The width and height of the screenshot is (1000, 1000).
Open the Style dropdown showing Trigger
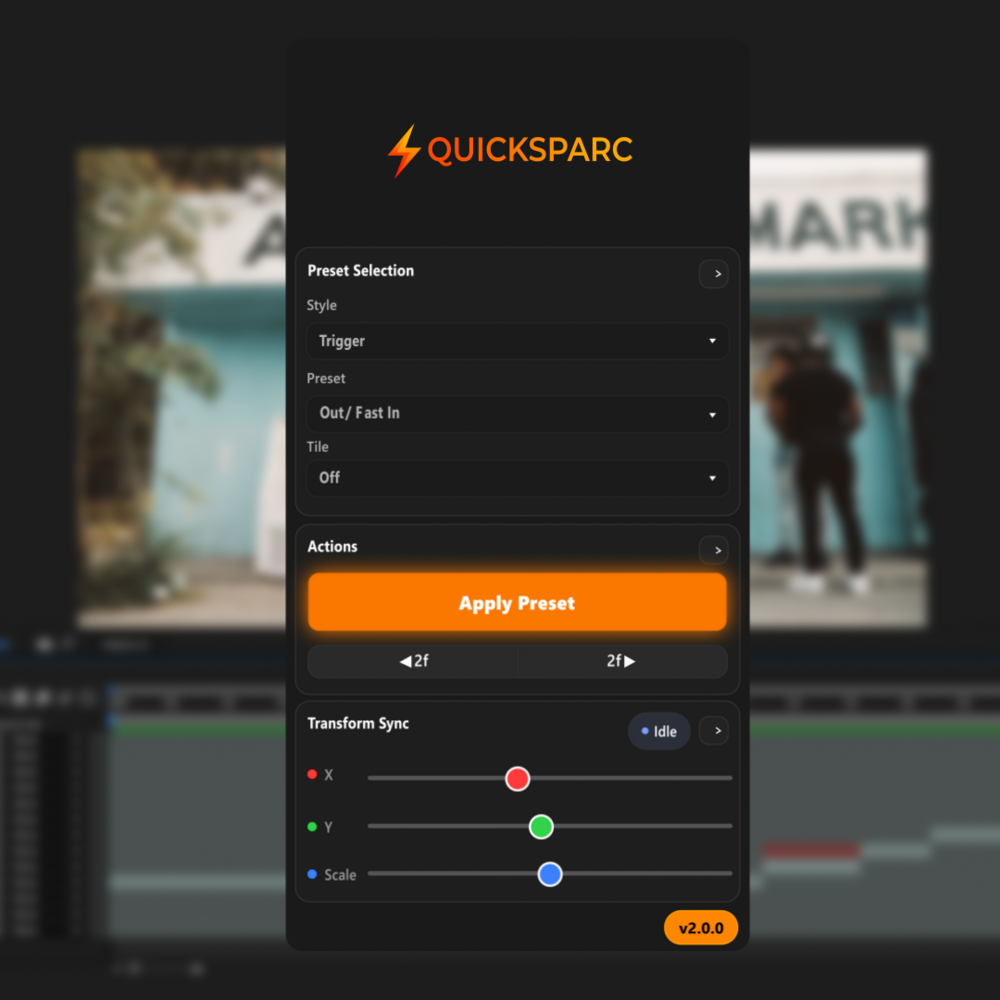[x=517, y=341]
